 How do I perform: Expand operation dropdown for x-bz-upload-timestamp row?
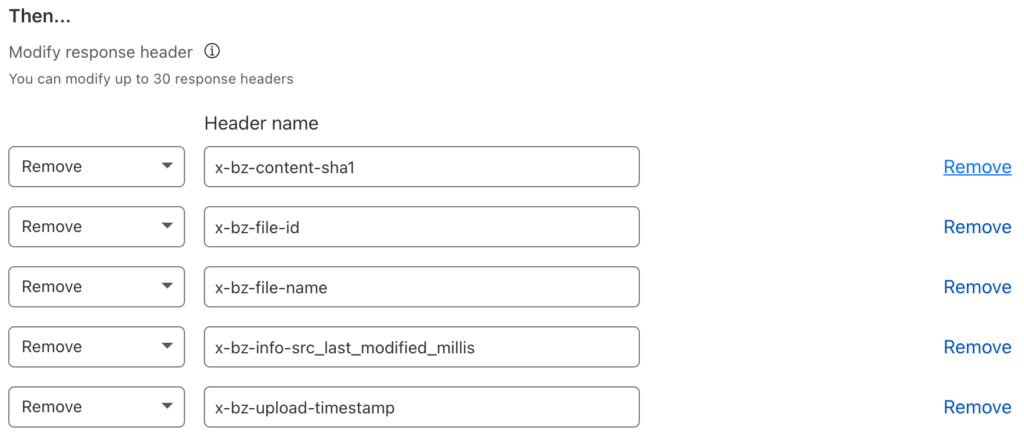[96, 407]
